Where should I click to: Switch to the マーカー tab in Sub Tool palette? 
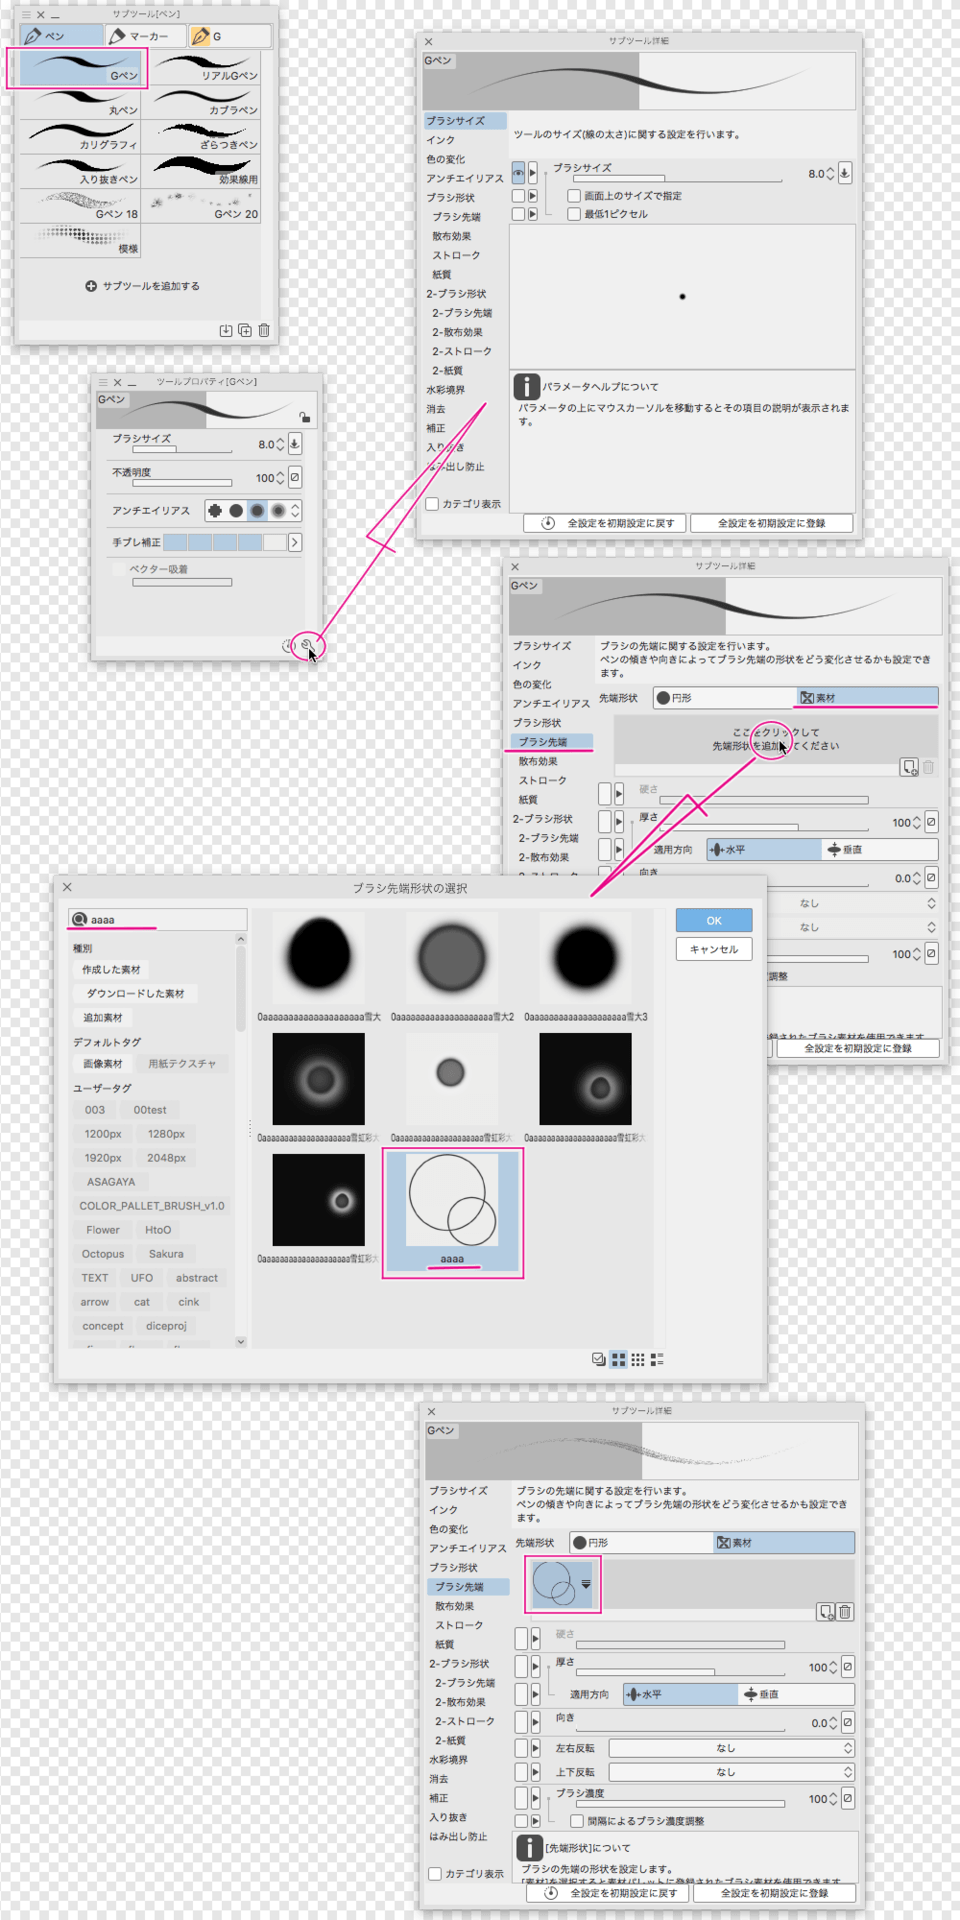145,36
